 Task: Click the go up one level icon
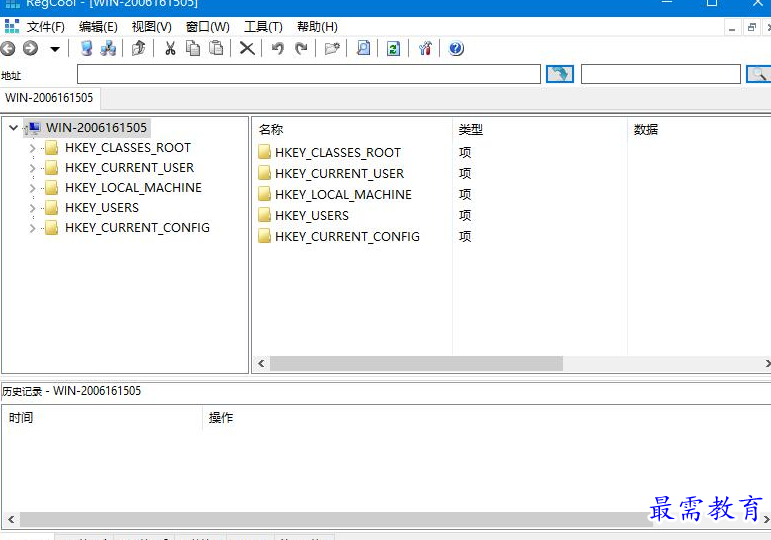click(x=139, y=48)
